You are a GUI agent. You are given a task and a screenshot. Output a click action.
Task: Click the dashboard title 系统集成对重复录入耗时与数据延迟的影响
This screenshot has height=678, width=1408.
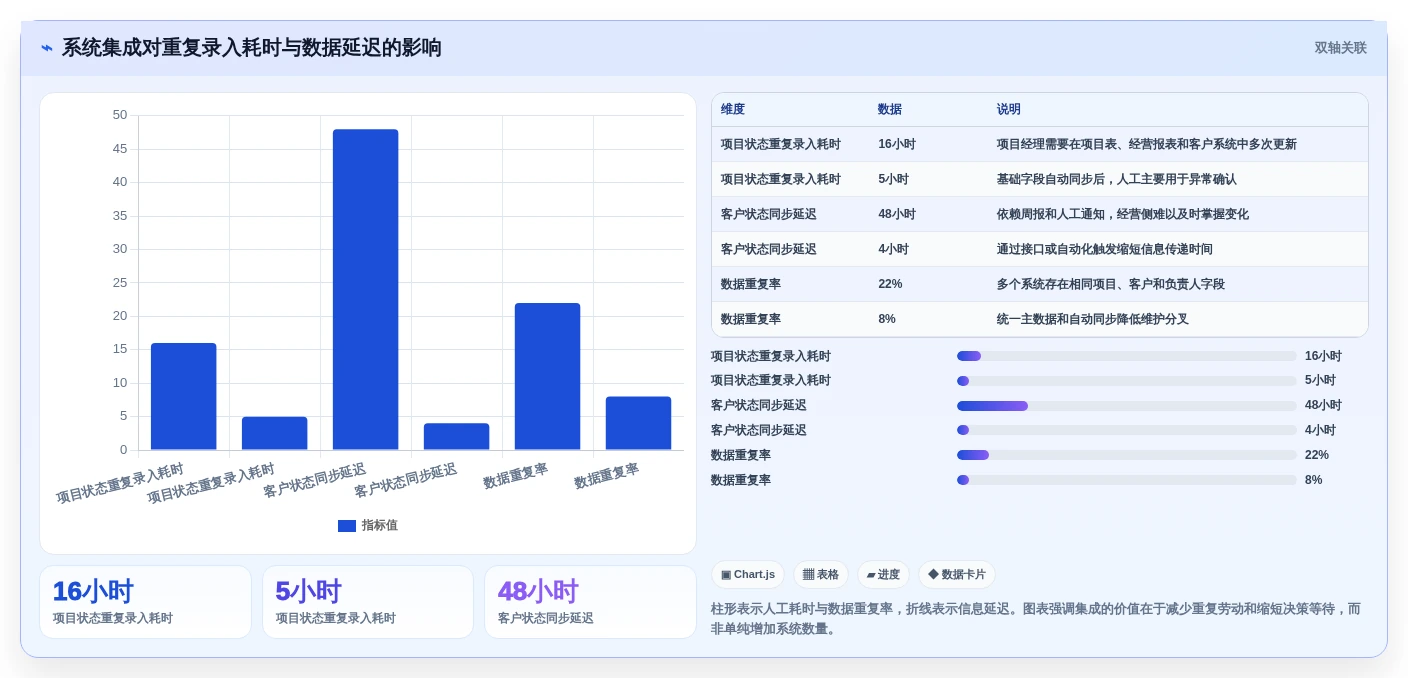(x=252, y=48)
